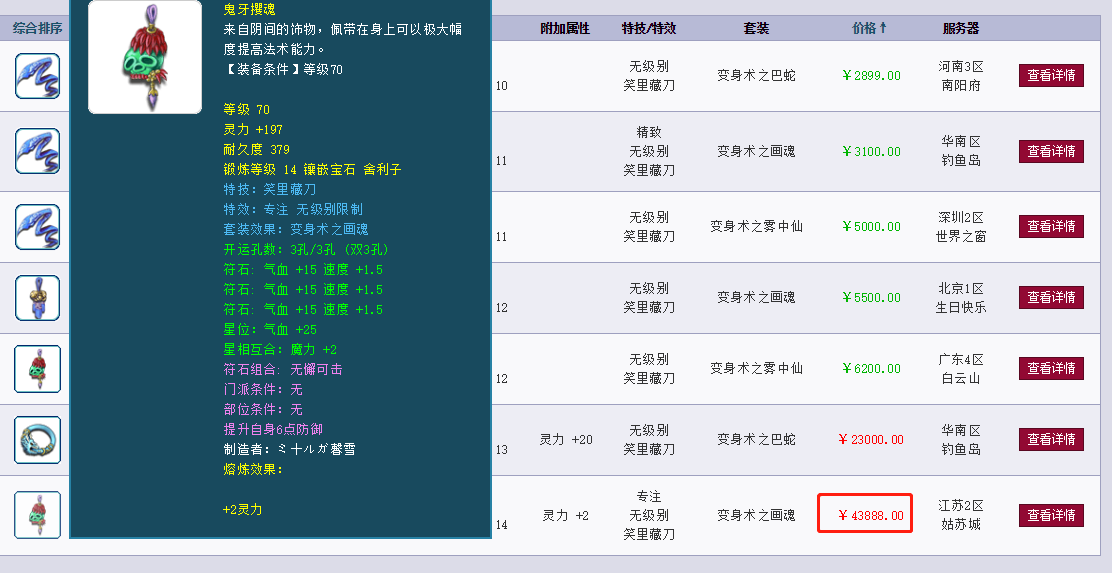Click 专注 special effect in ¥43888.00 row

click(649, 496)
